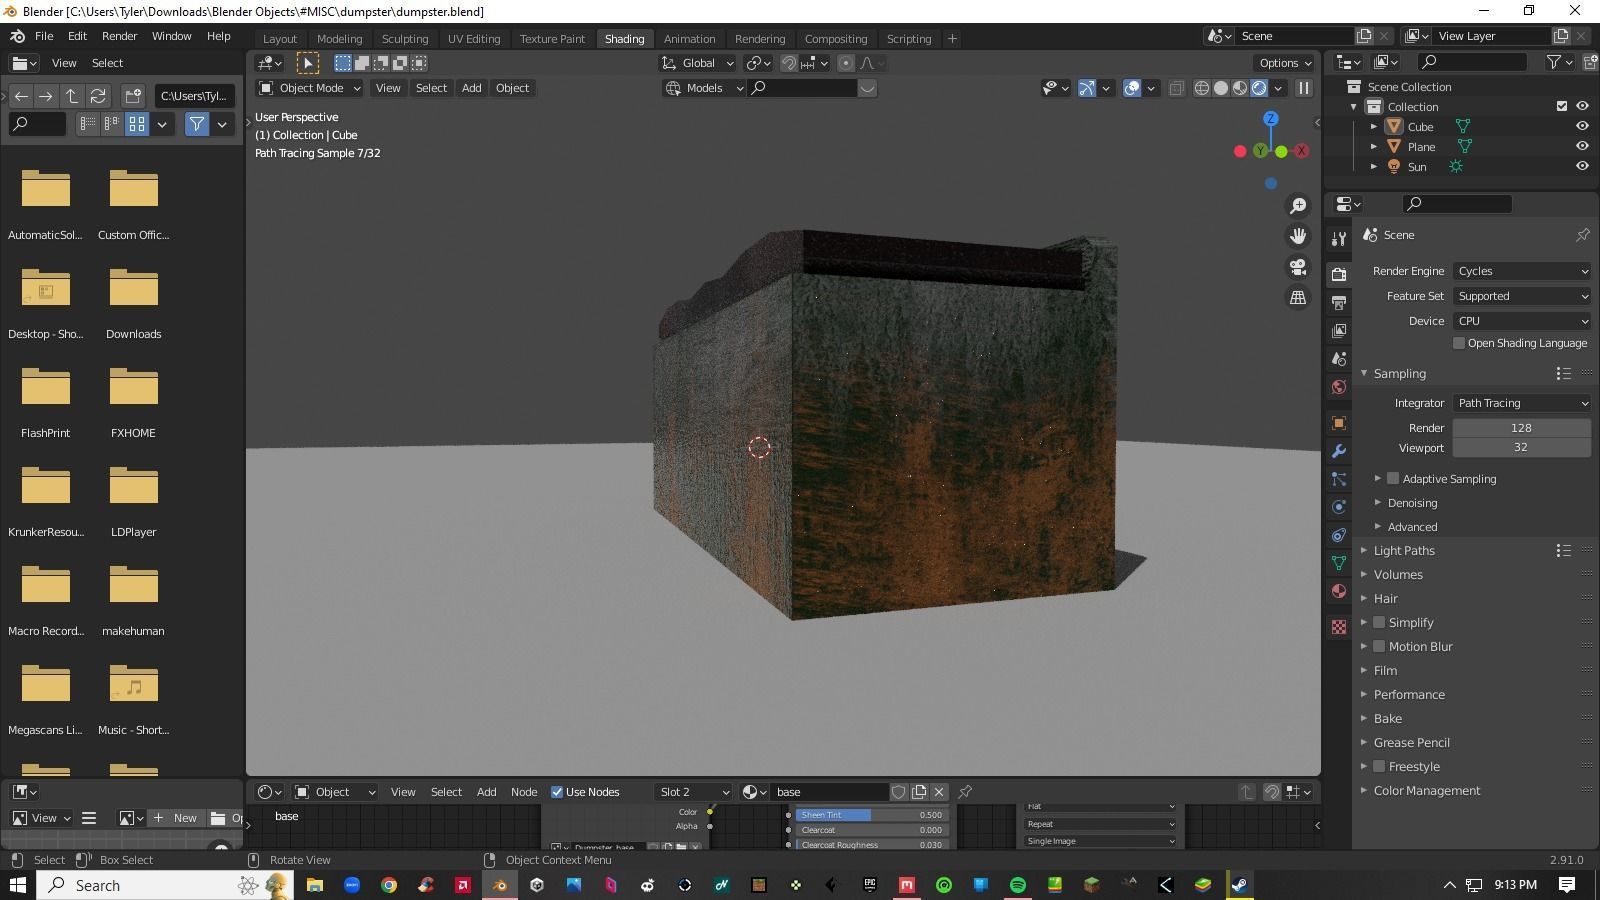Image resolution: width=1600 pixels, height=900 pixels.
Task: Open the Downloads folder
Action: coord(134,301)
